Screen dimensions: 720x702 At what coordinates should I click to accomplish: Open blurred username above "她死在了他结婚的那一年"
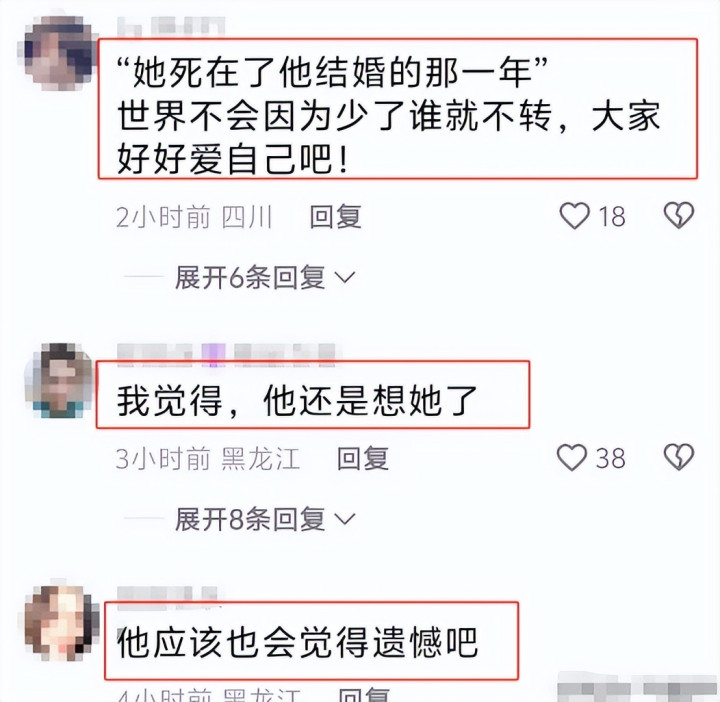pos(171,26)
